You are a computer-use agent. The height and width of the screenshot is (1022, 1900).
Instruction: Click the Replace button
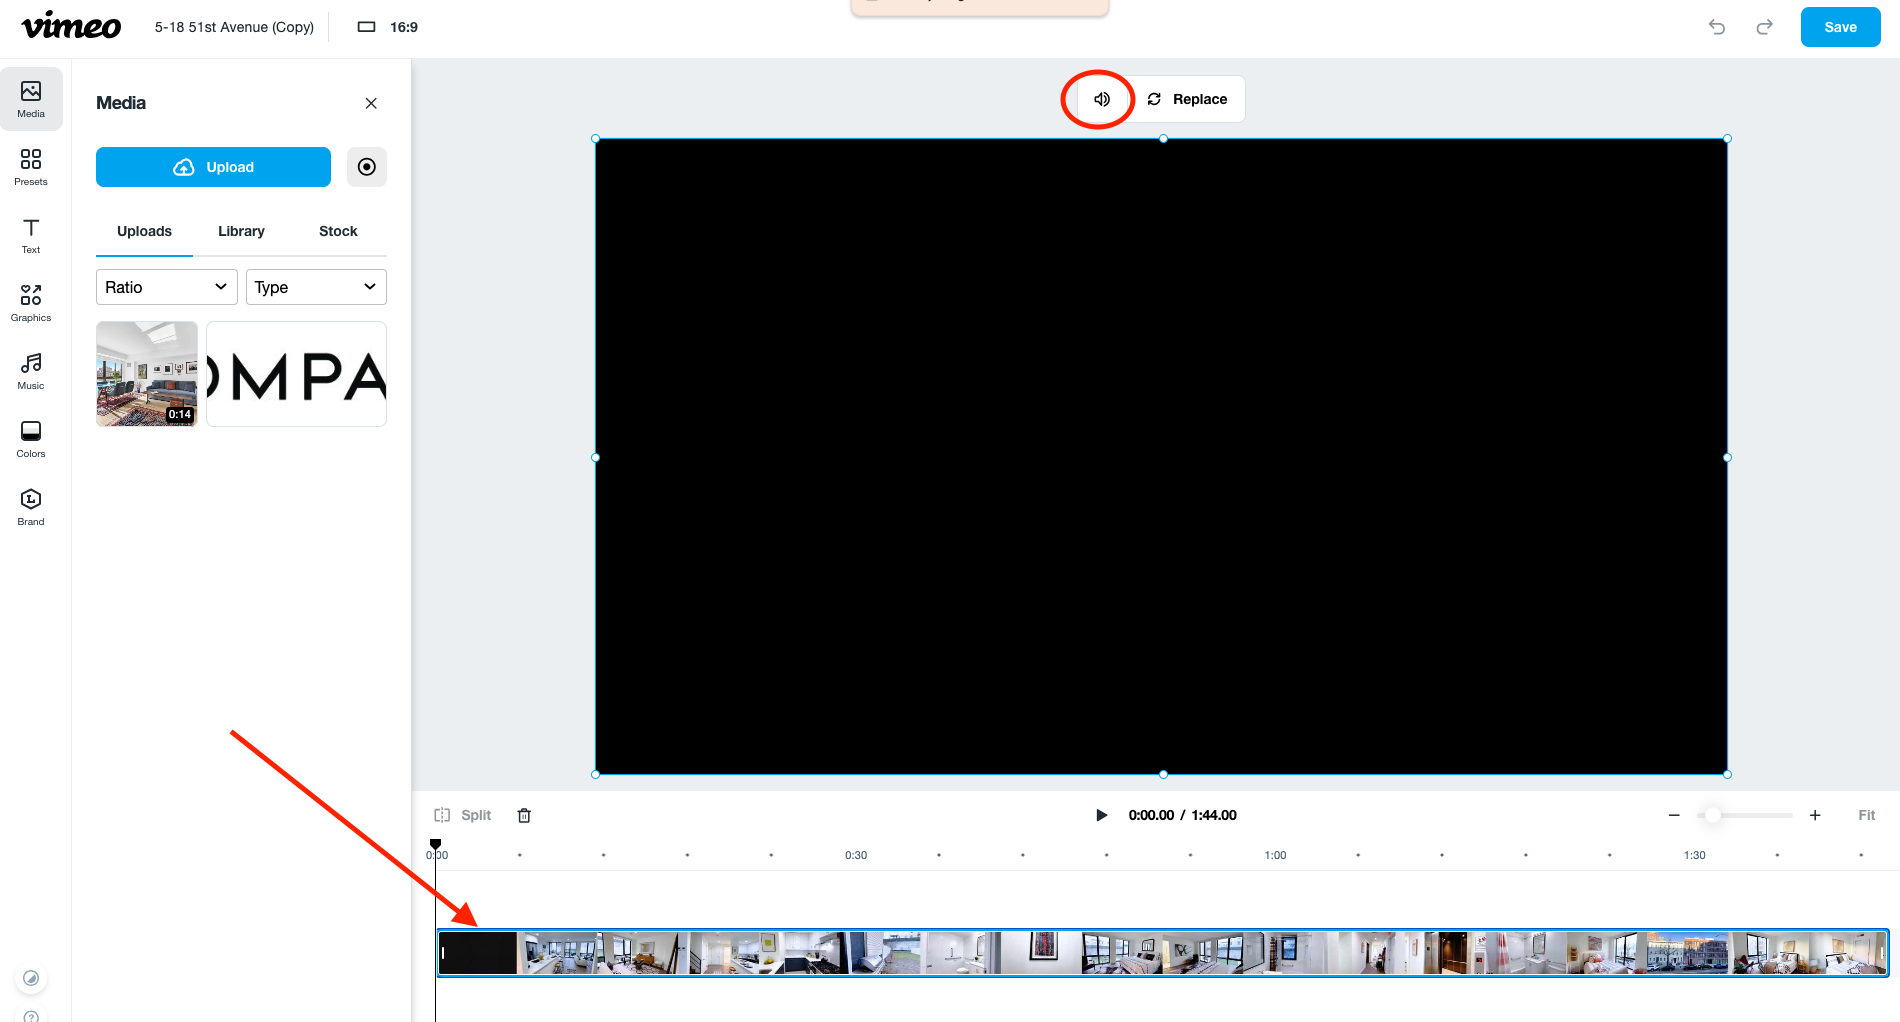tap(1187, 99)
